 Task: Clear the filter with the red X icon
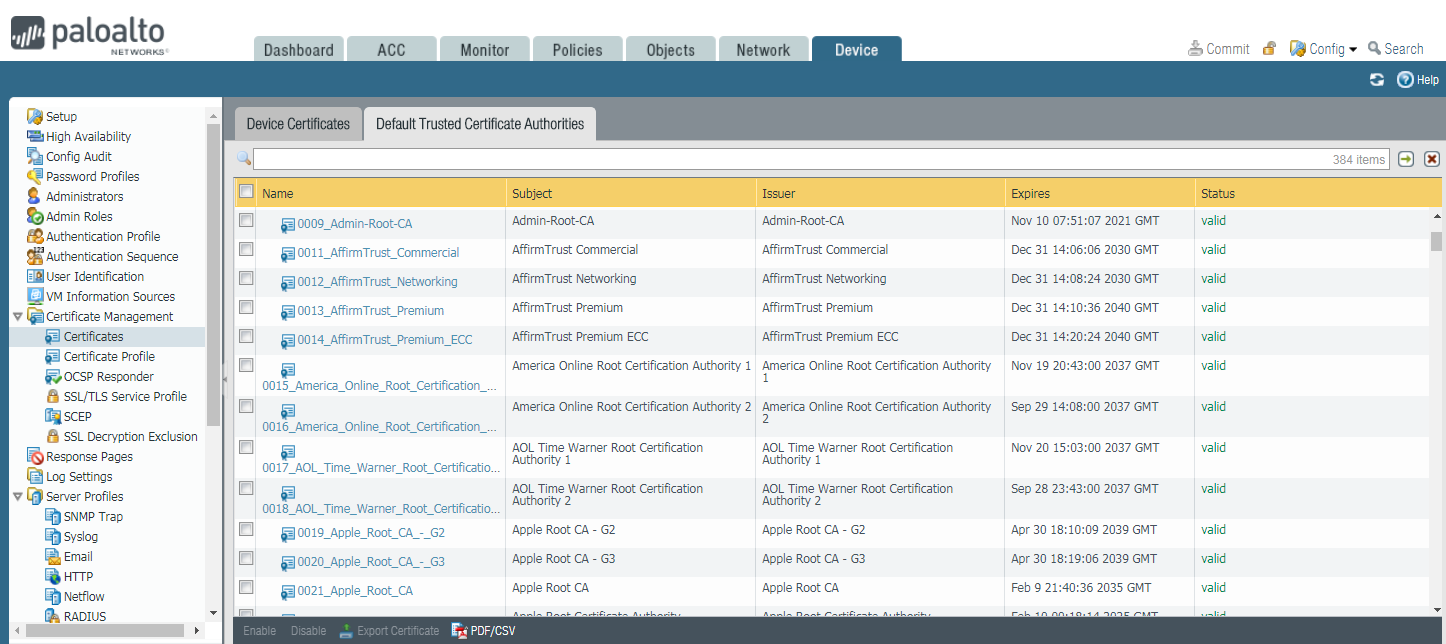1432,159
